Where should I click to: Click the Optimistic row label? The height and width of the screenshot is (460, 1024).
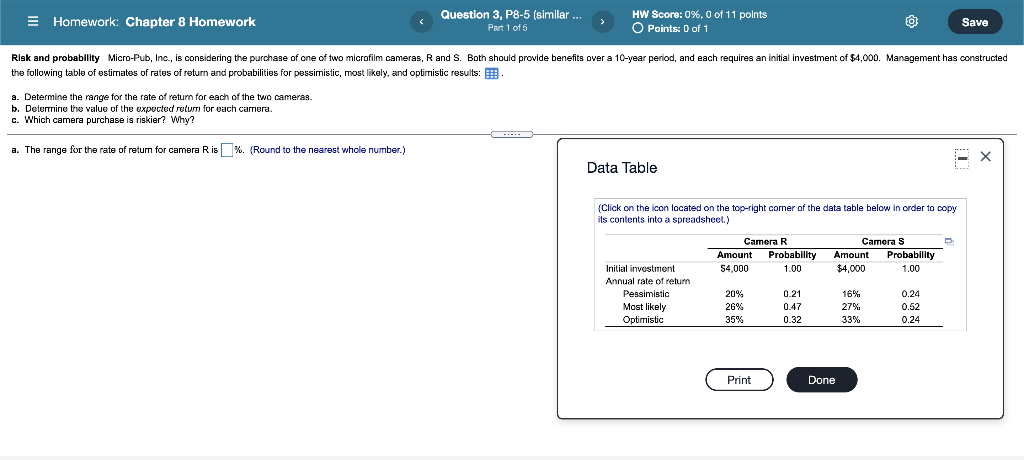coord(643,320)
